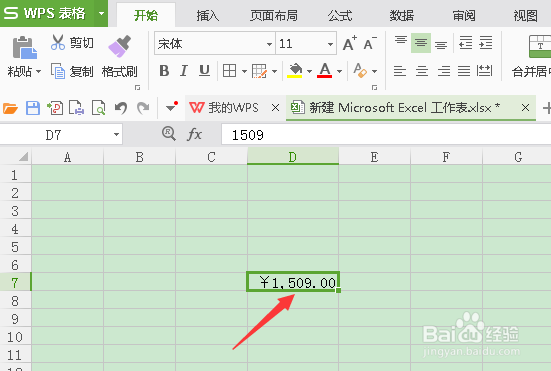551x371 pixels.
Task: Save workbook with floppy icon
Action: coord(33,108)
